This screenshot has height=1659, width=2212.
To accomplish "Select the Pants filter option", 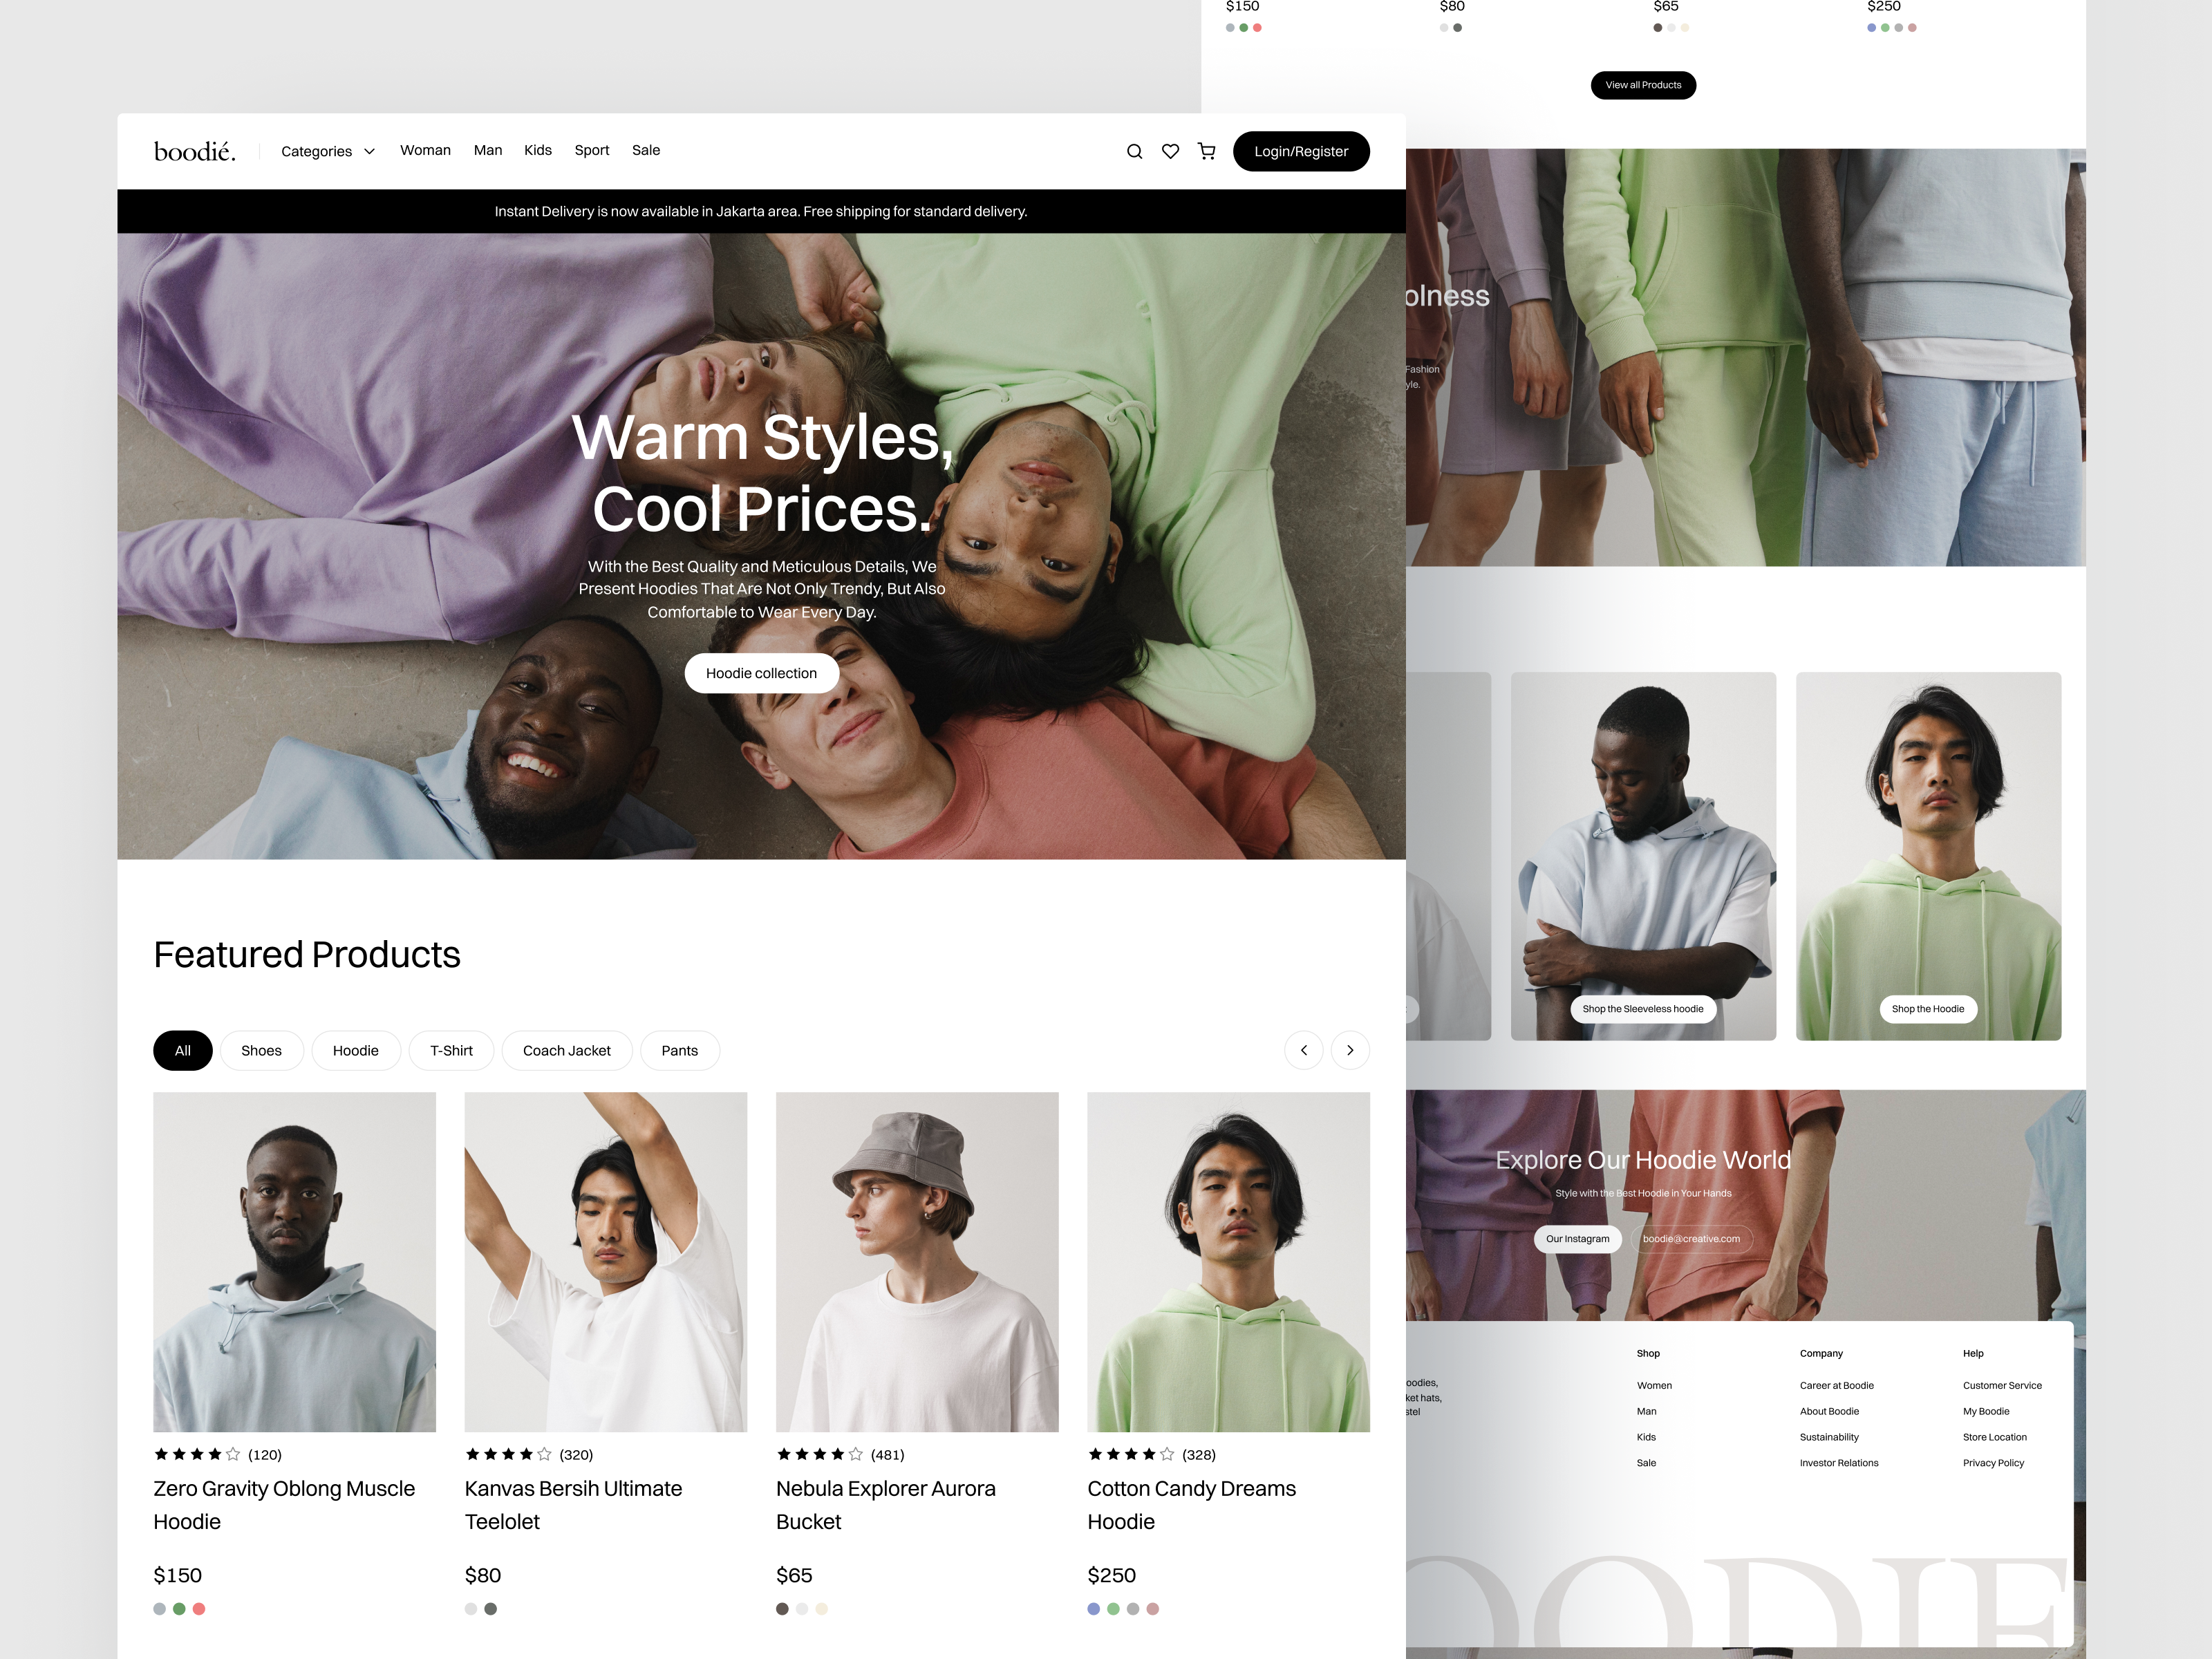I will [680, 1050].
